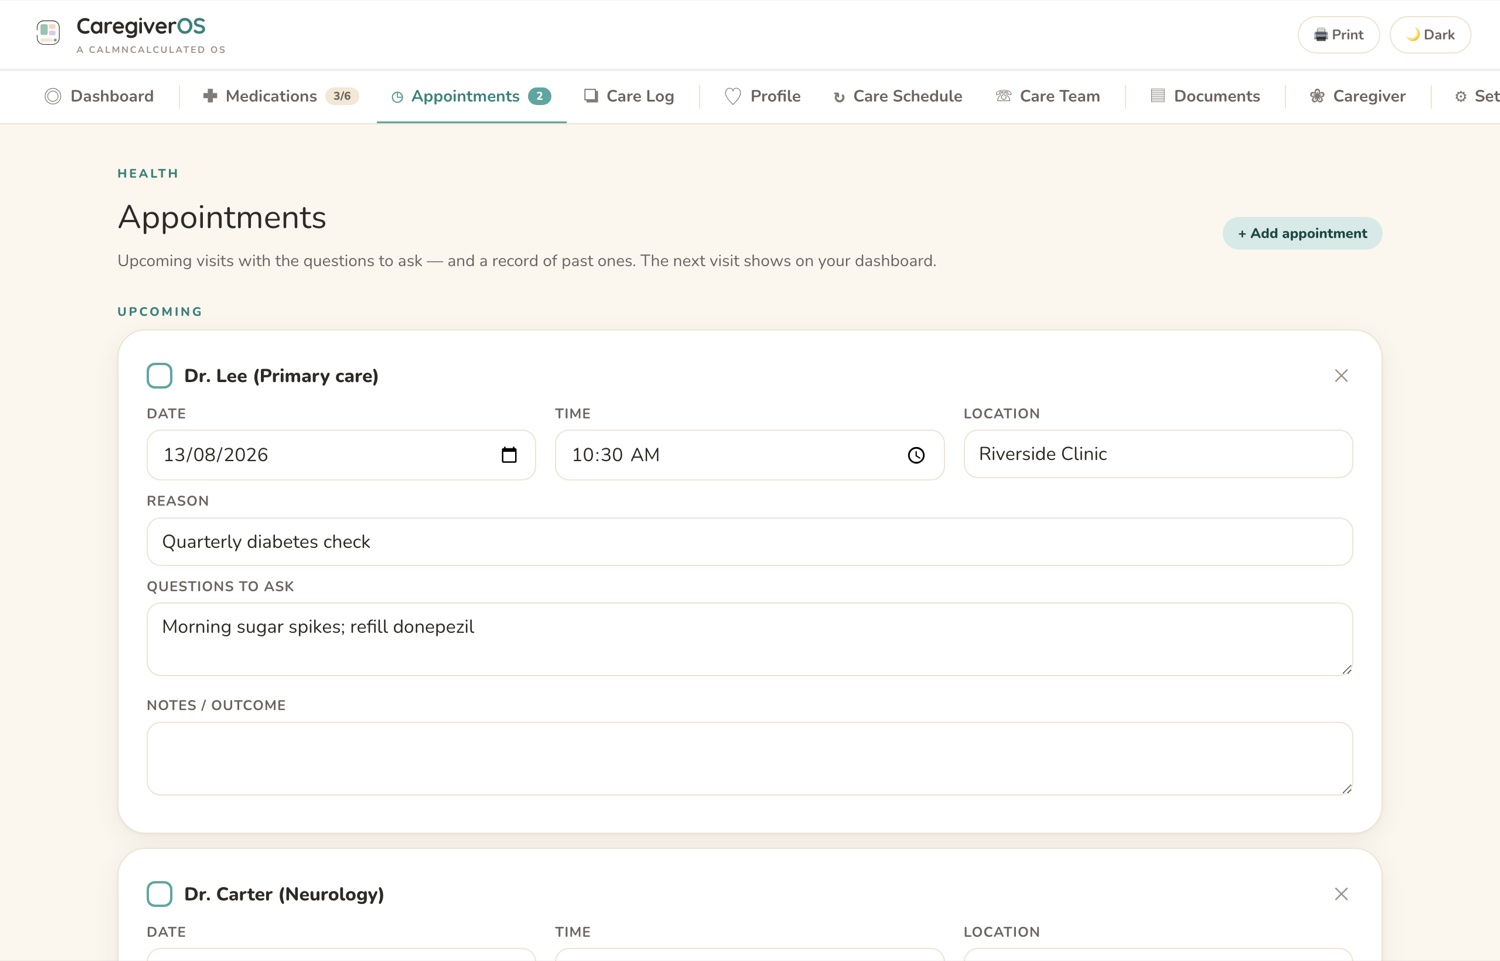This screenshot has height=961, width=1500.
Task: Open the date picker calendar icon
Action: click(x=509, y=455)
